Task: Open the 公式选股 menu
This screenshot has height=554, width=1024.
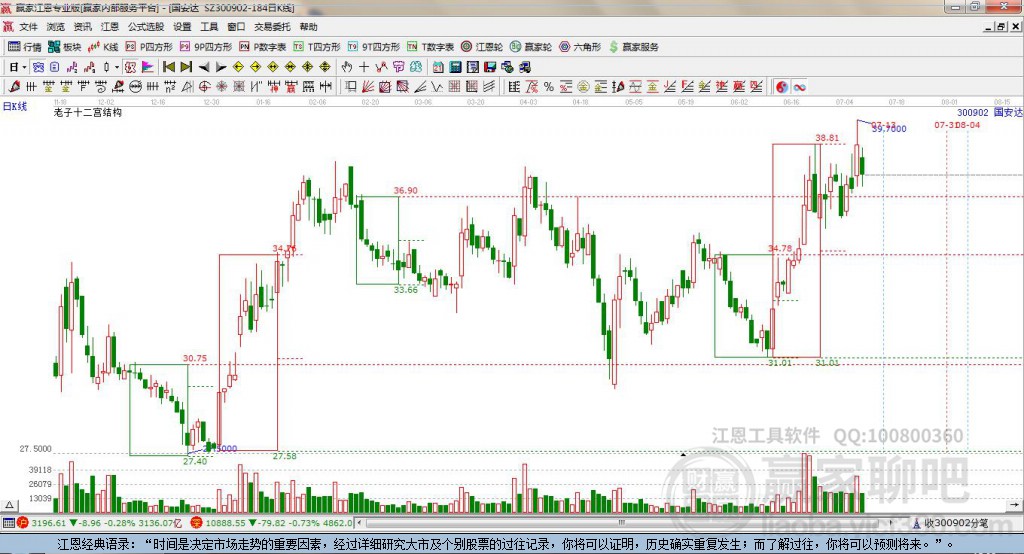Action: pyautogui.click(x=146, y=27)
